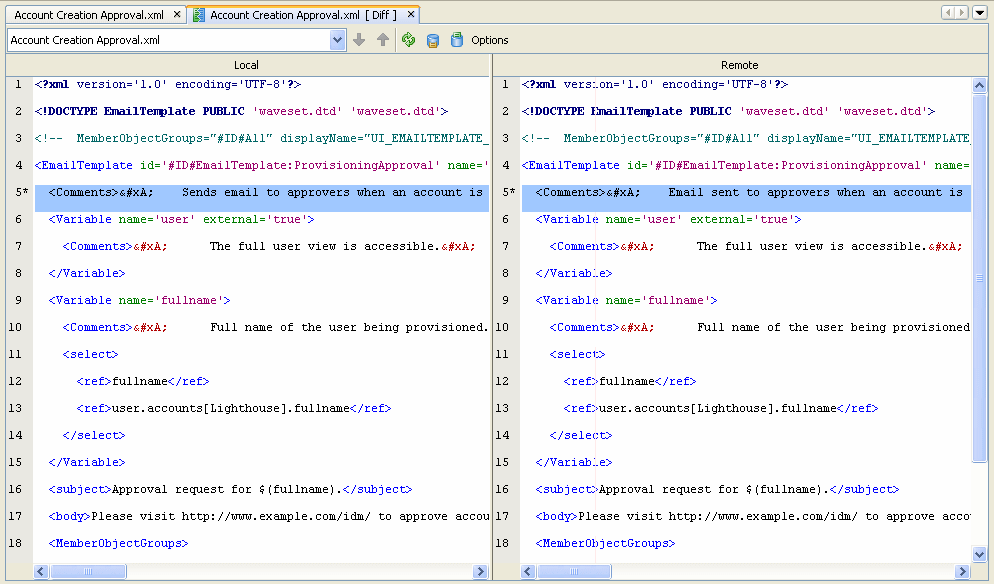Select the Account Creation Approval.xml Diff tab

(303, 15)
